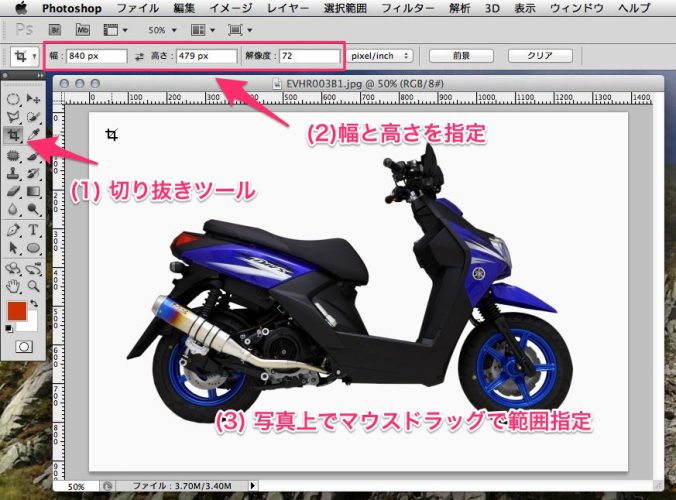The width and height of the screenshot is (676, 500).
Task: Click the 高さ height input field
Action: 206,56
